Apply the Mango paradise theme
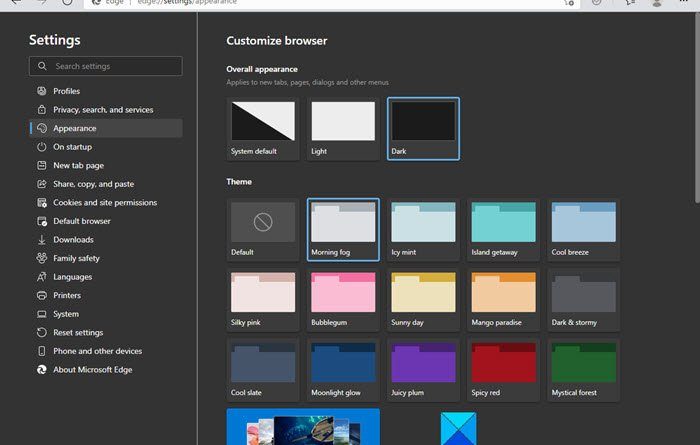The height and width of the screenshot is (445, 700). click(504, 300)
